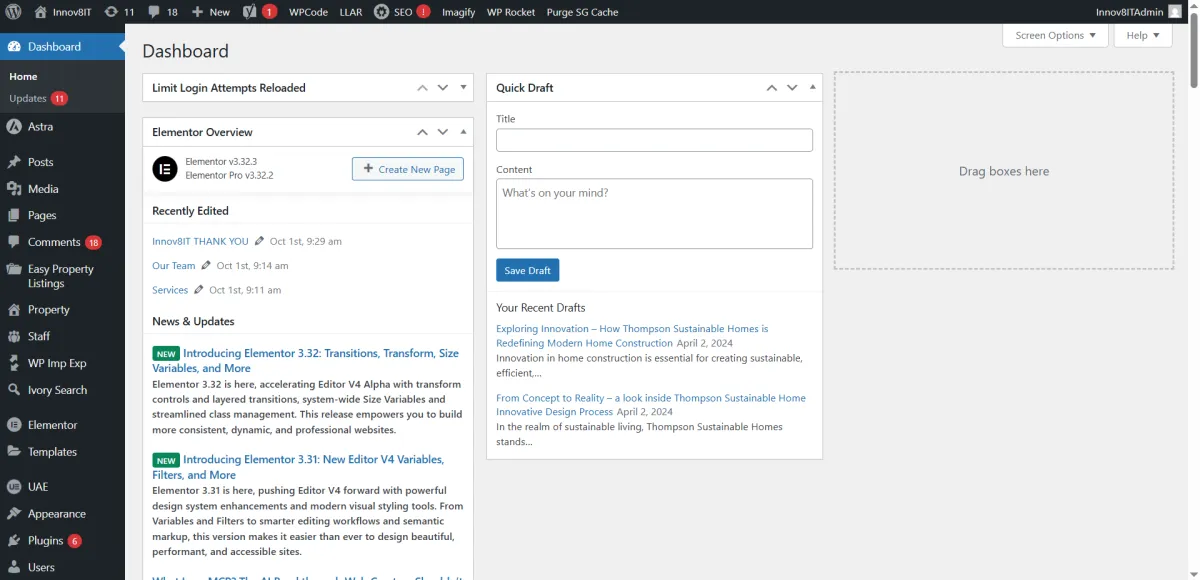Collapse the Quick Draft panel
This screenshot has height=580, width=1200.
[x=812, y=88]
